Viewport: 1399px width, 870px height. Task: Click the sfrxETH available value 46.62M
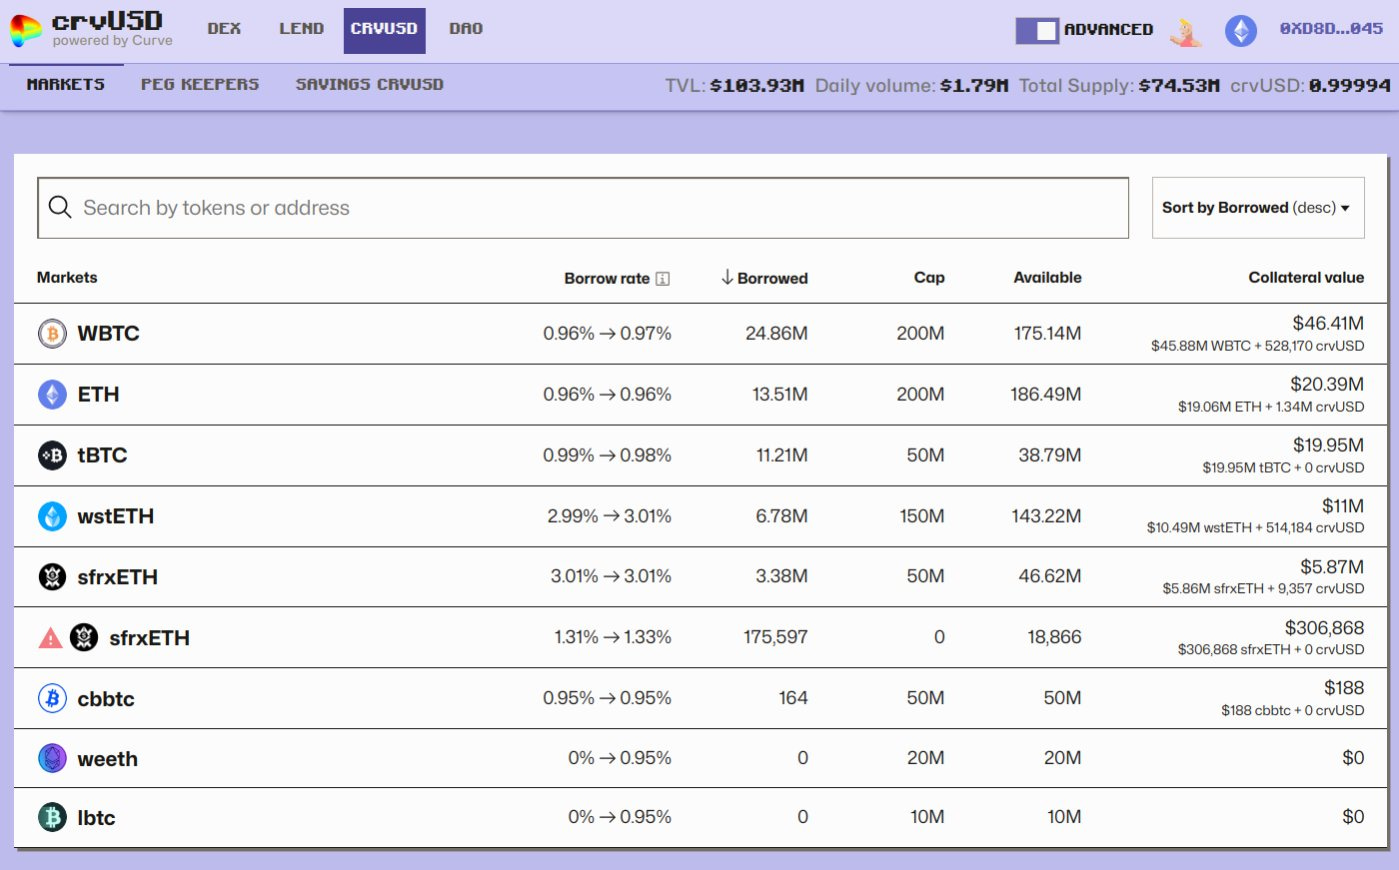click(x=1049, y=576)
